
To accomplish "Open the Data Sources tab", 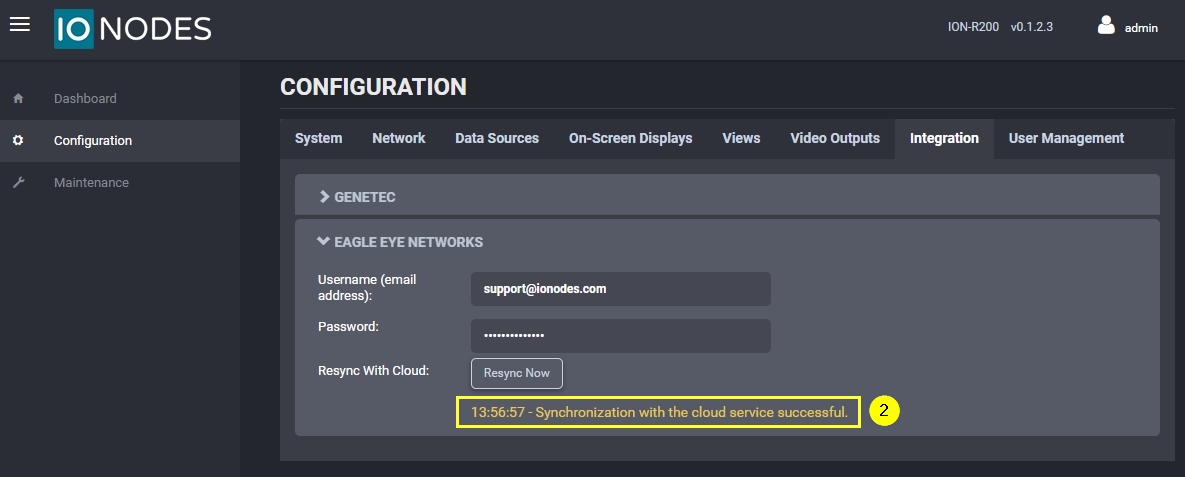I will click(496, 139).
